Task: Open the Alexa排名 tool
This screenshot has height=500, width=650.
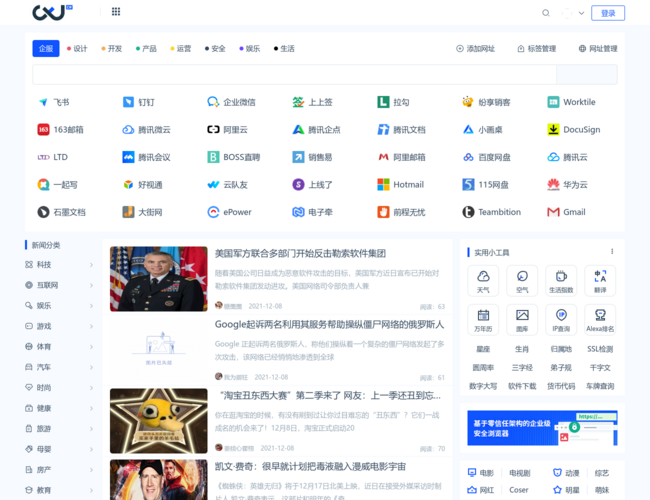Action: point(600,320)
